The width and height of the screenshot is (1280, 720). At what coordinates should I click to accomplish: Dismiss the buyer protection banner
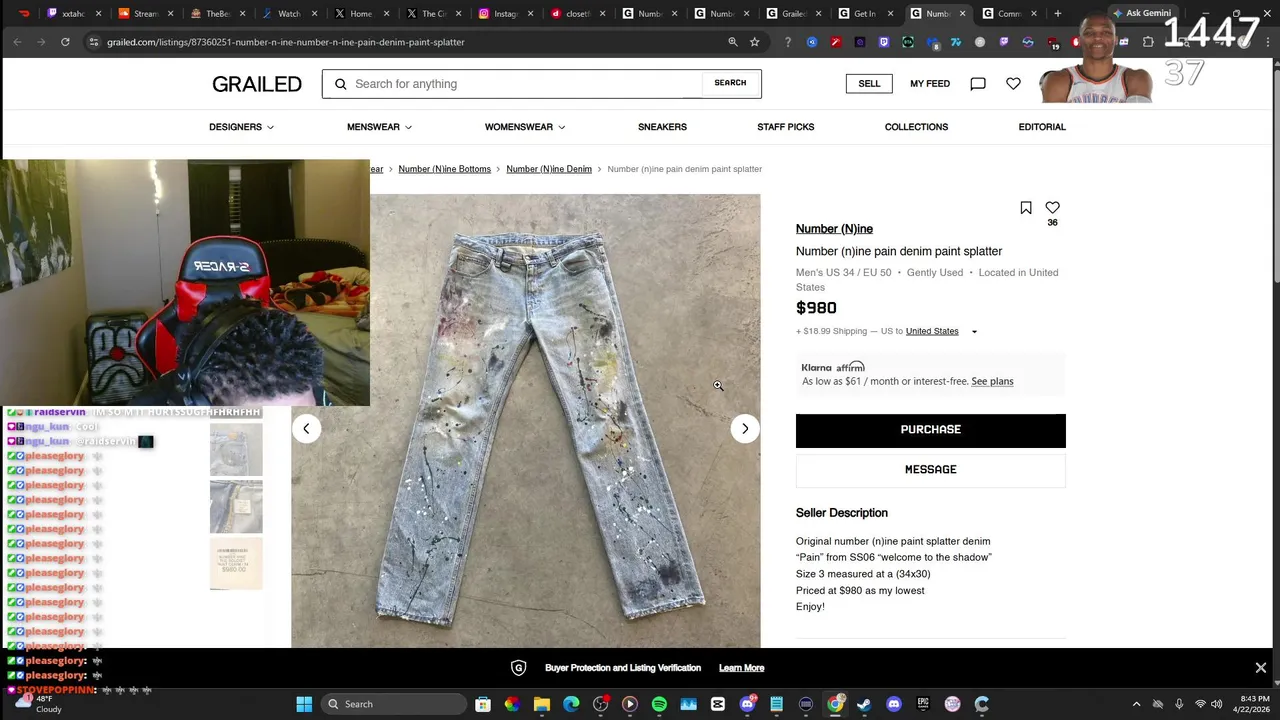click(1260, 668)
